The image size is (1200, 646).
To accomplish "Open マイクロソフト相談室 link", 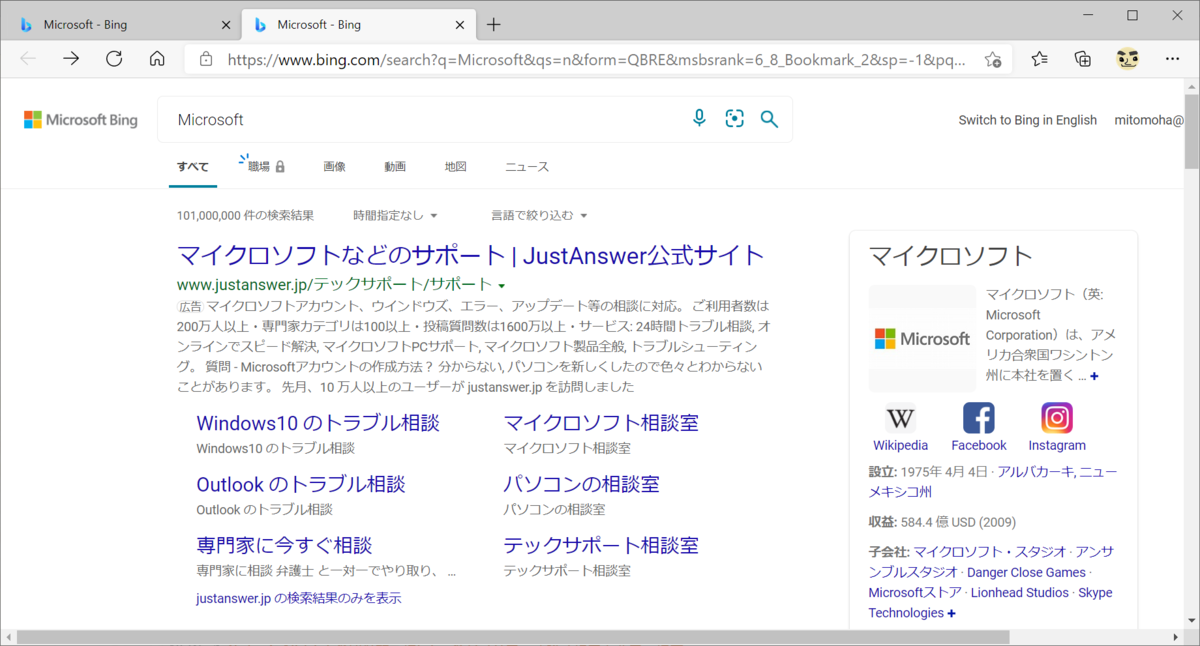I will coord(601,423).
